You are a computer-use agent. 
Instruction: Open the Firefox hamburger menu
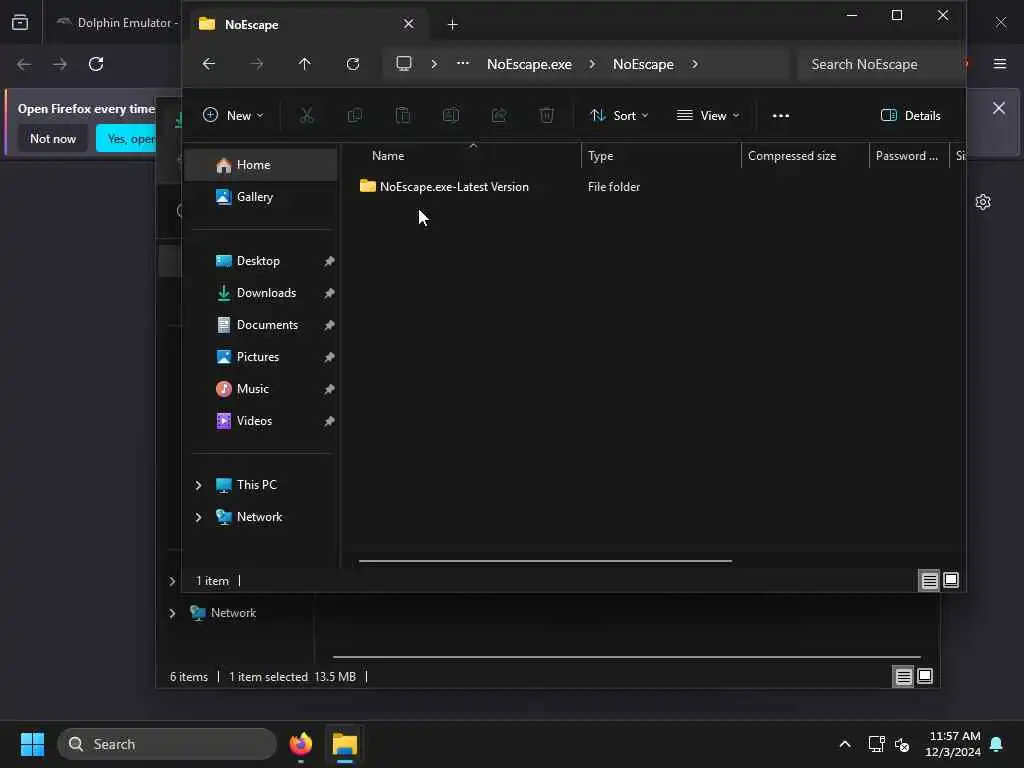coord(1000,64)
